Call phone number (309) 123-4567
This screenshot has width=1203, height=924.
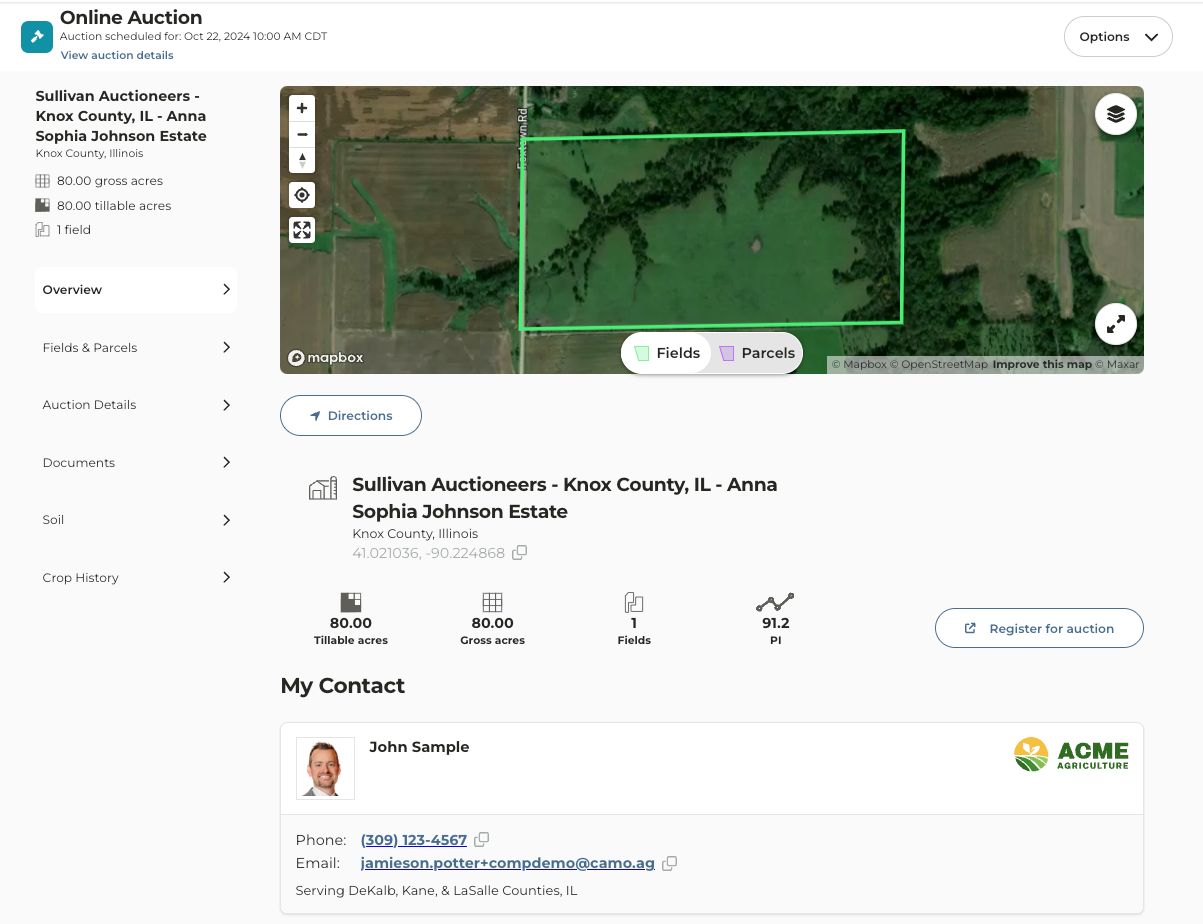pyautogui.click(x=414, y=840)
